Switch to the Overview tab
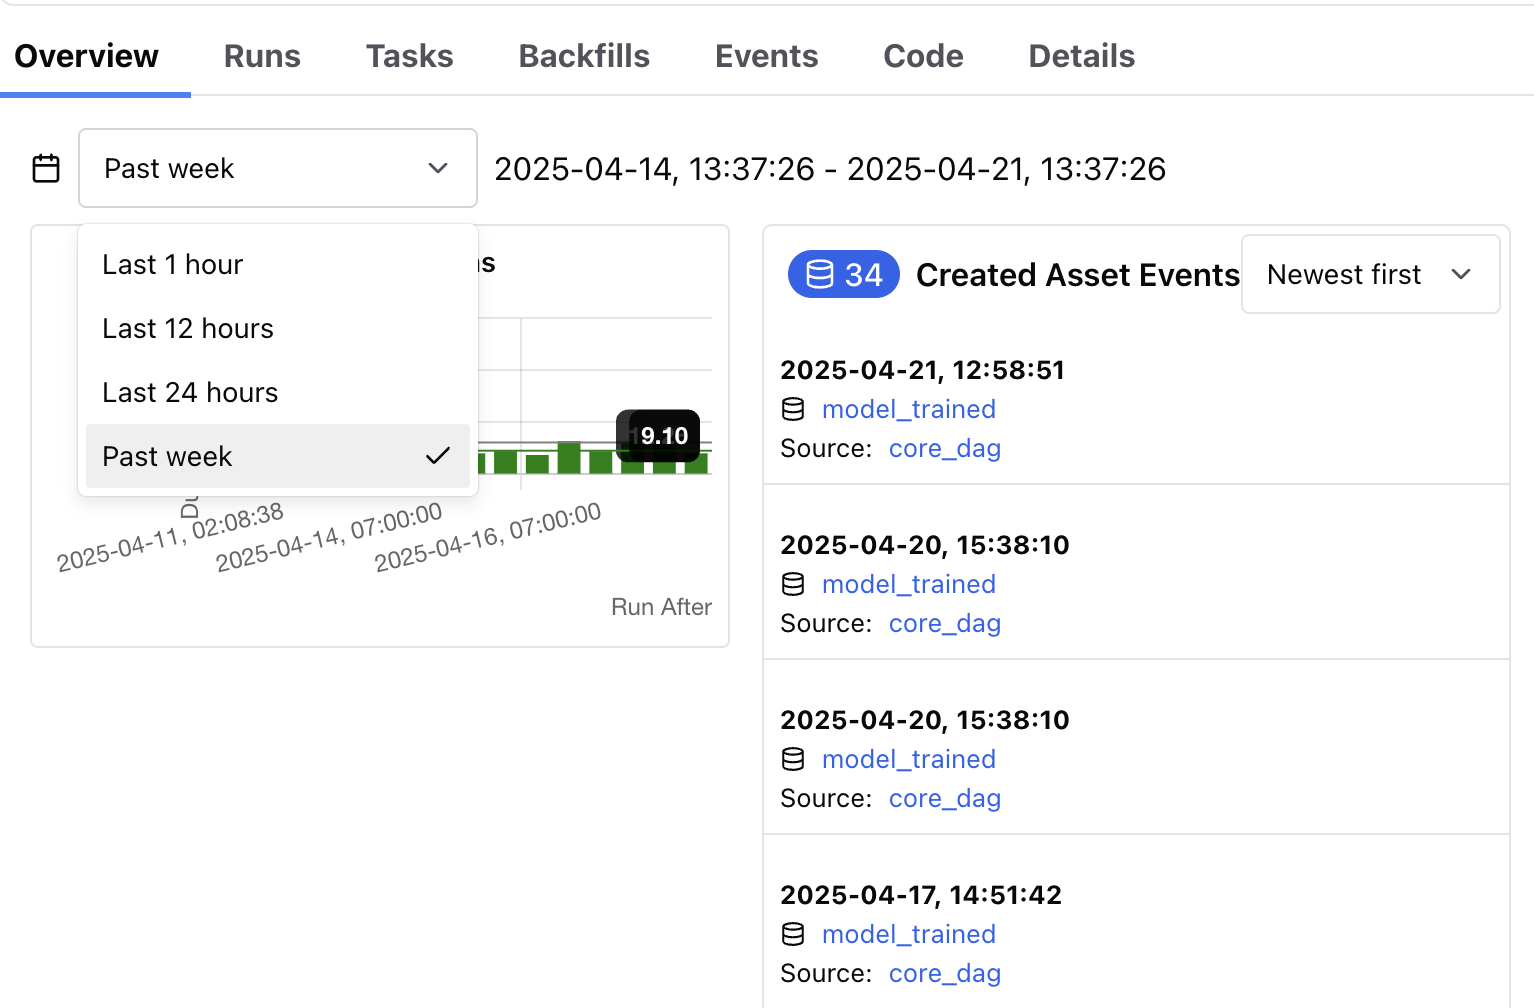The height and width of the screenshot is (1008, 1534). point(87,56)
